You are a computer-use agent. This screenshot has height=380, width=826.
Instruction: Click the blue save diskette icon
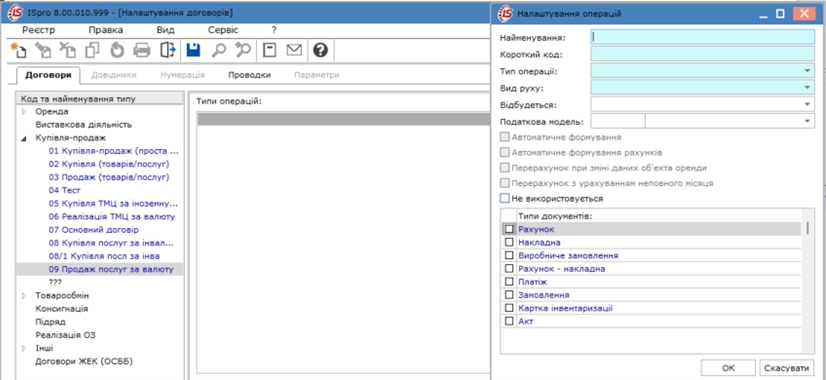tap(193, 50)
